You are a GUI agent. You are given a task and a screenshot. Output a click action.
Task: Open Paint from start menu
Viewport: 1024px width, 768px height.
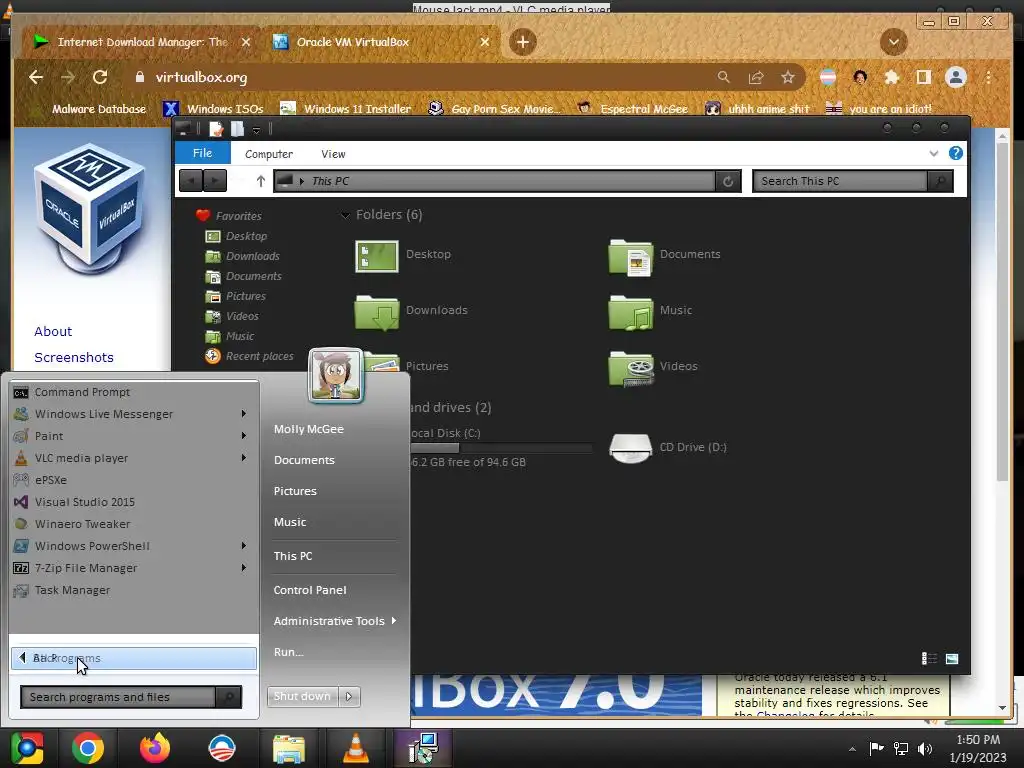click(x=134, y=436)
